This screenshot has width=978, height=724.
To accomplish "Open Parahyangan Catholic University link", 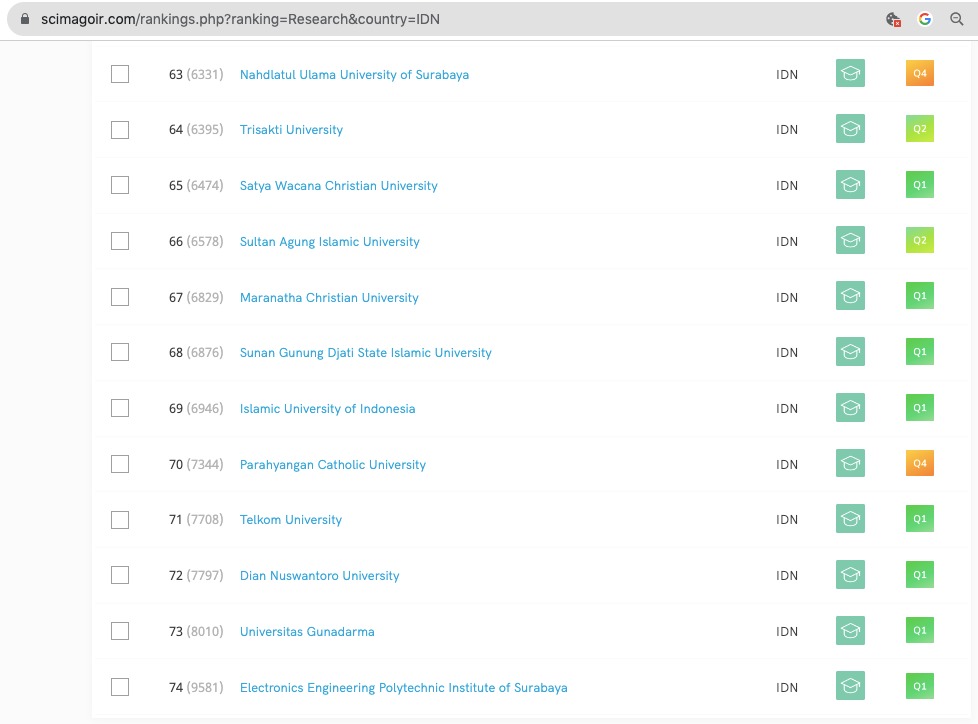I will [333, 465].
